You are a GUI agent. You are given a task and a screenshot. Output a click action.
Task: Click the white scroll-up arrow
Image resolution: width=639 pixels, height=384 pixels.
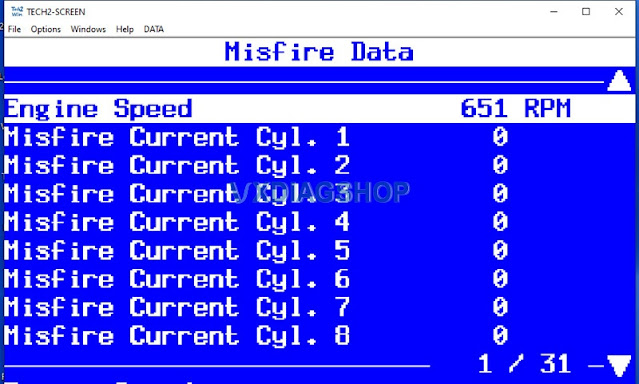[x=619, y=81]
